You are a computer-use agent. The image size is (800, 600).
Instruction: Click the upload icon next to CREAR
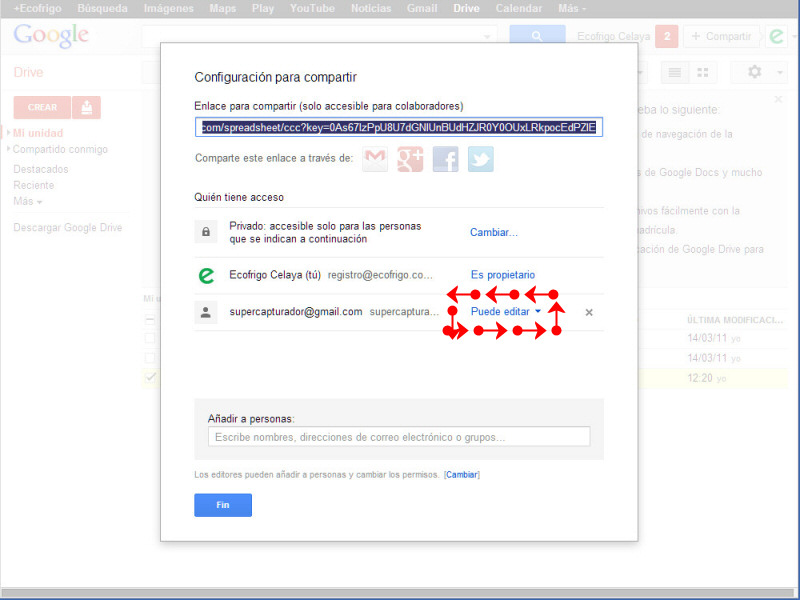pos(87,107)
